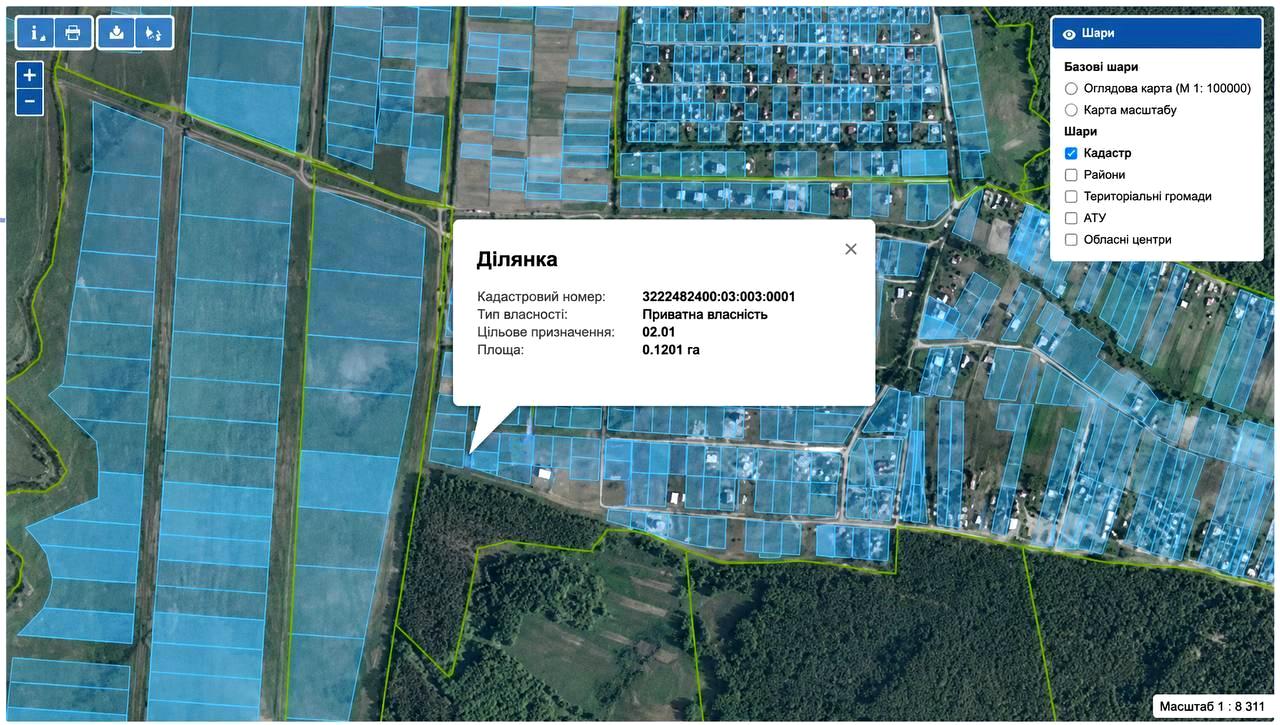Click the Базові шари heading
The width and height of the screenshot is (1280, 725).
pos(1101,67)
